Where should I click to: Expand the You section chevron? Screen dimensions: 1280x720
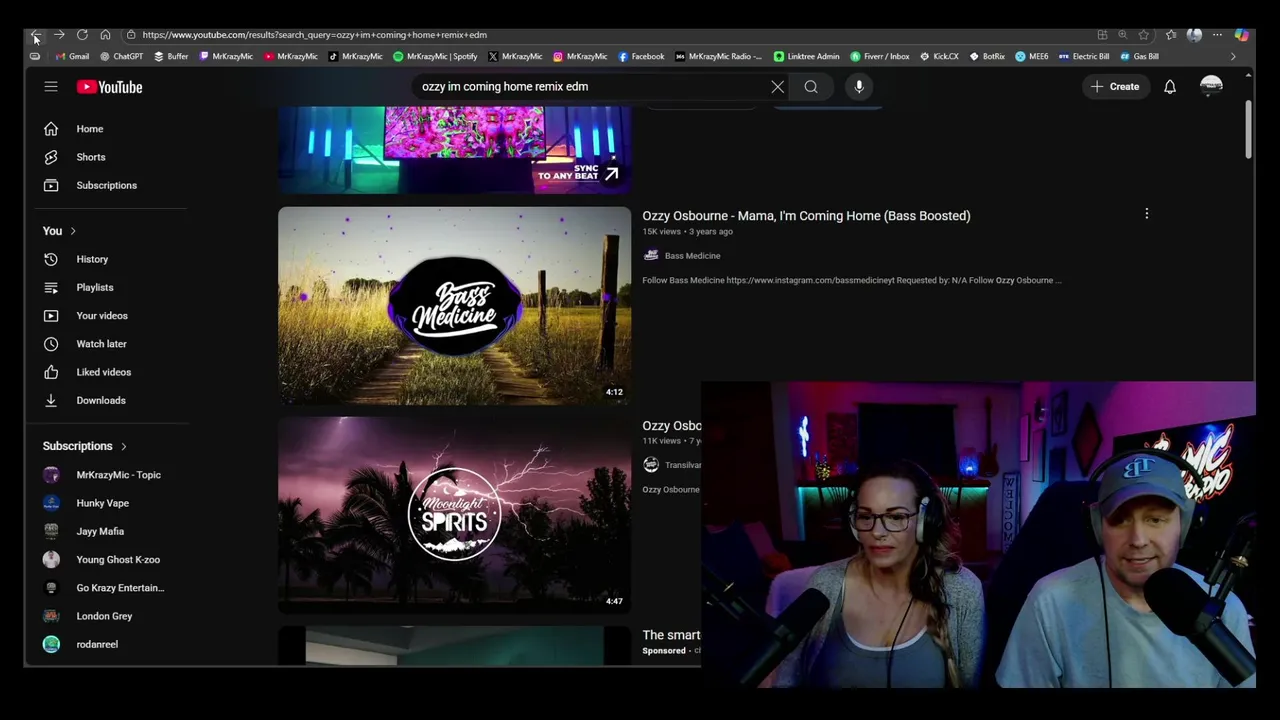point(72,231)
